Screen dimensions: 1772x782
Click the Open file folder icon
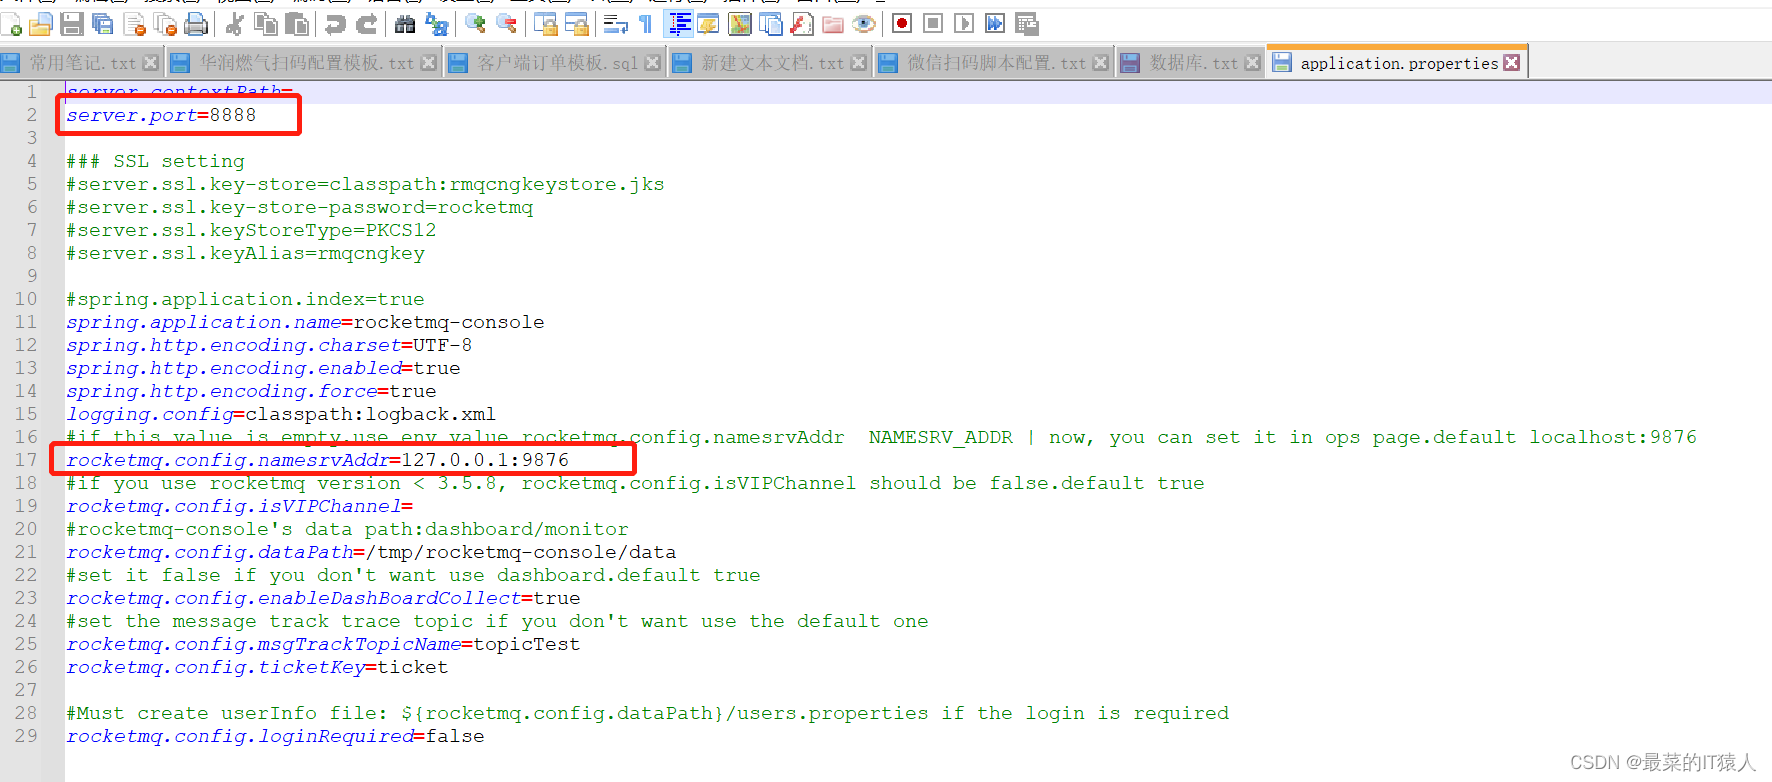(x=41, y=24)
